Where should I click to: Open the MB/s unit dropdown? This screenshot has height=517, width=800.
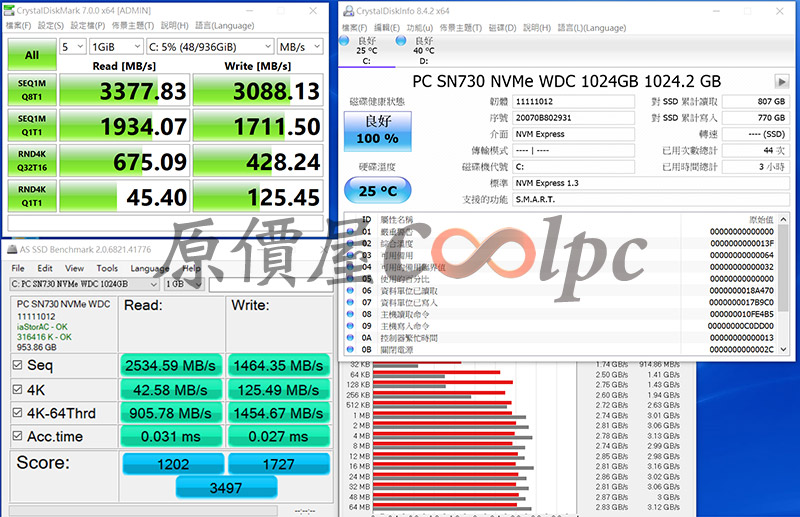300,47
